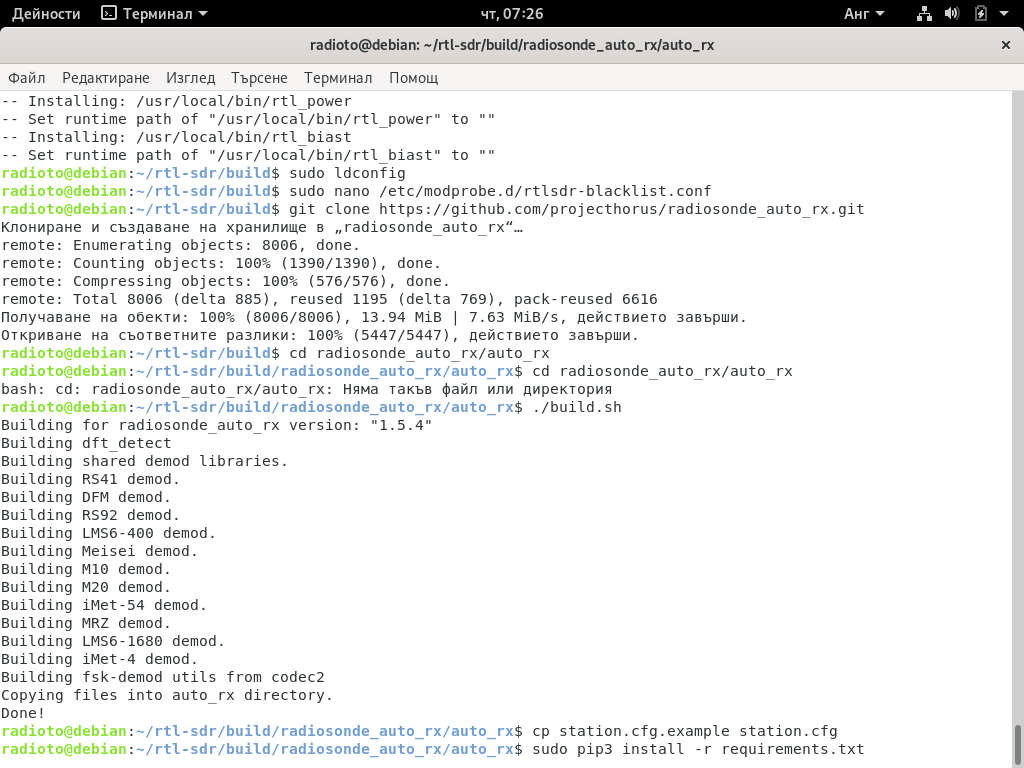This screenshot has height=768, width=1024.
Task: Click 'Клониране и създаване на хранилище' line
Action: [x=262, y=227]
